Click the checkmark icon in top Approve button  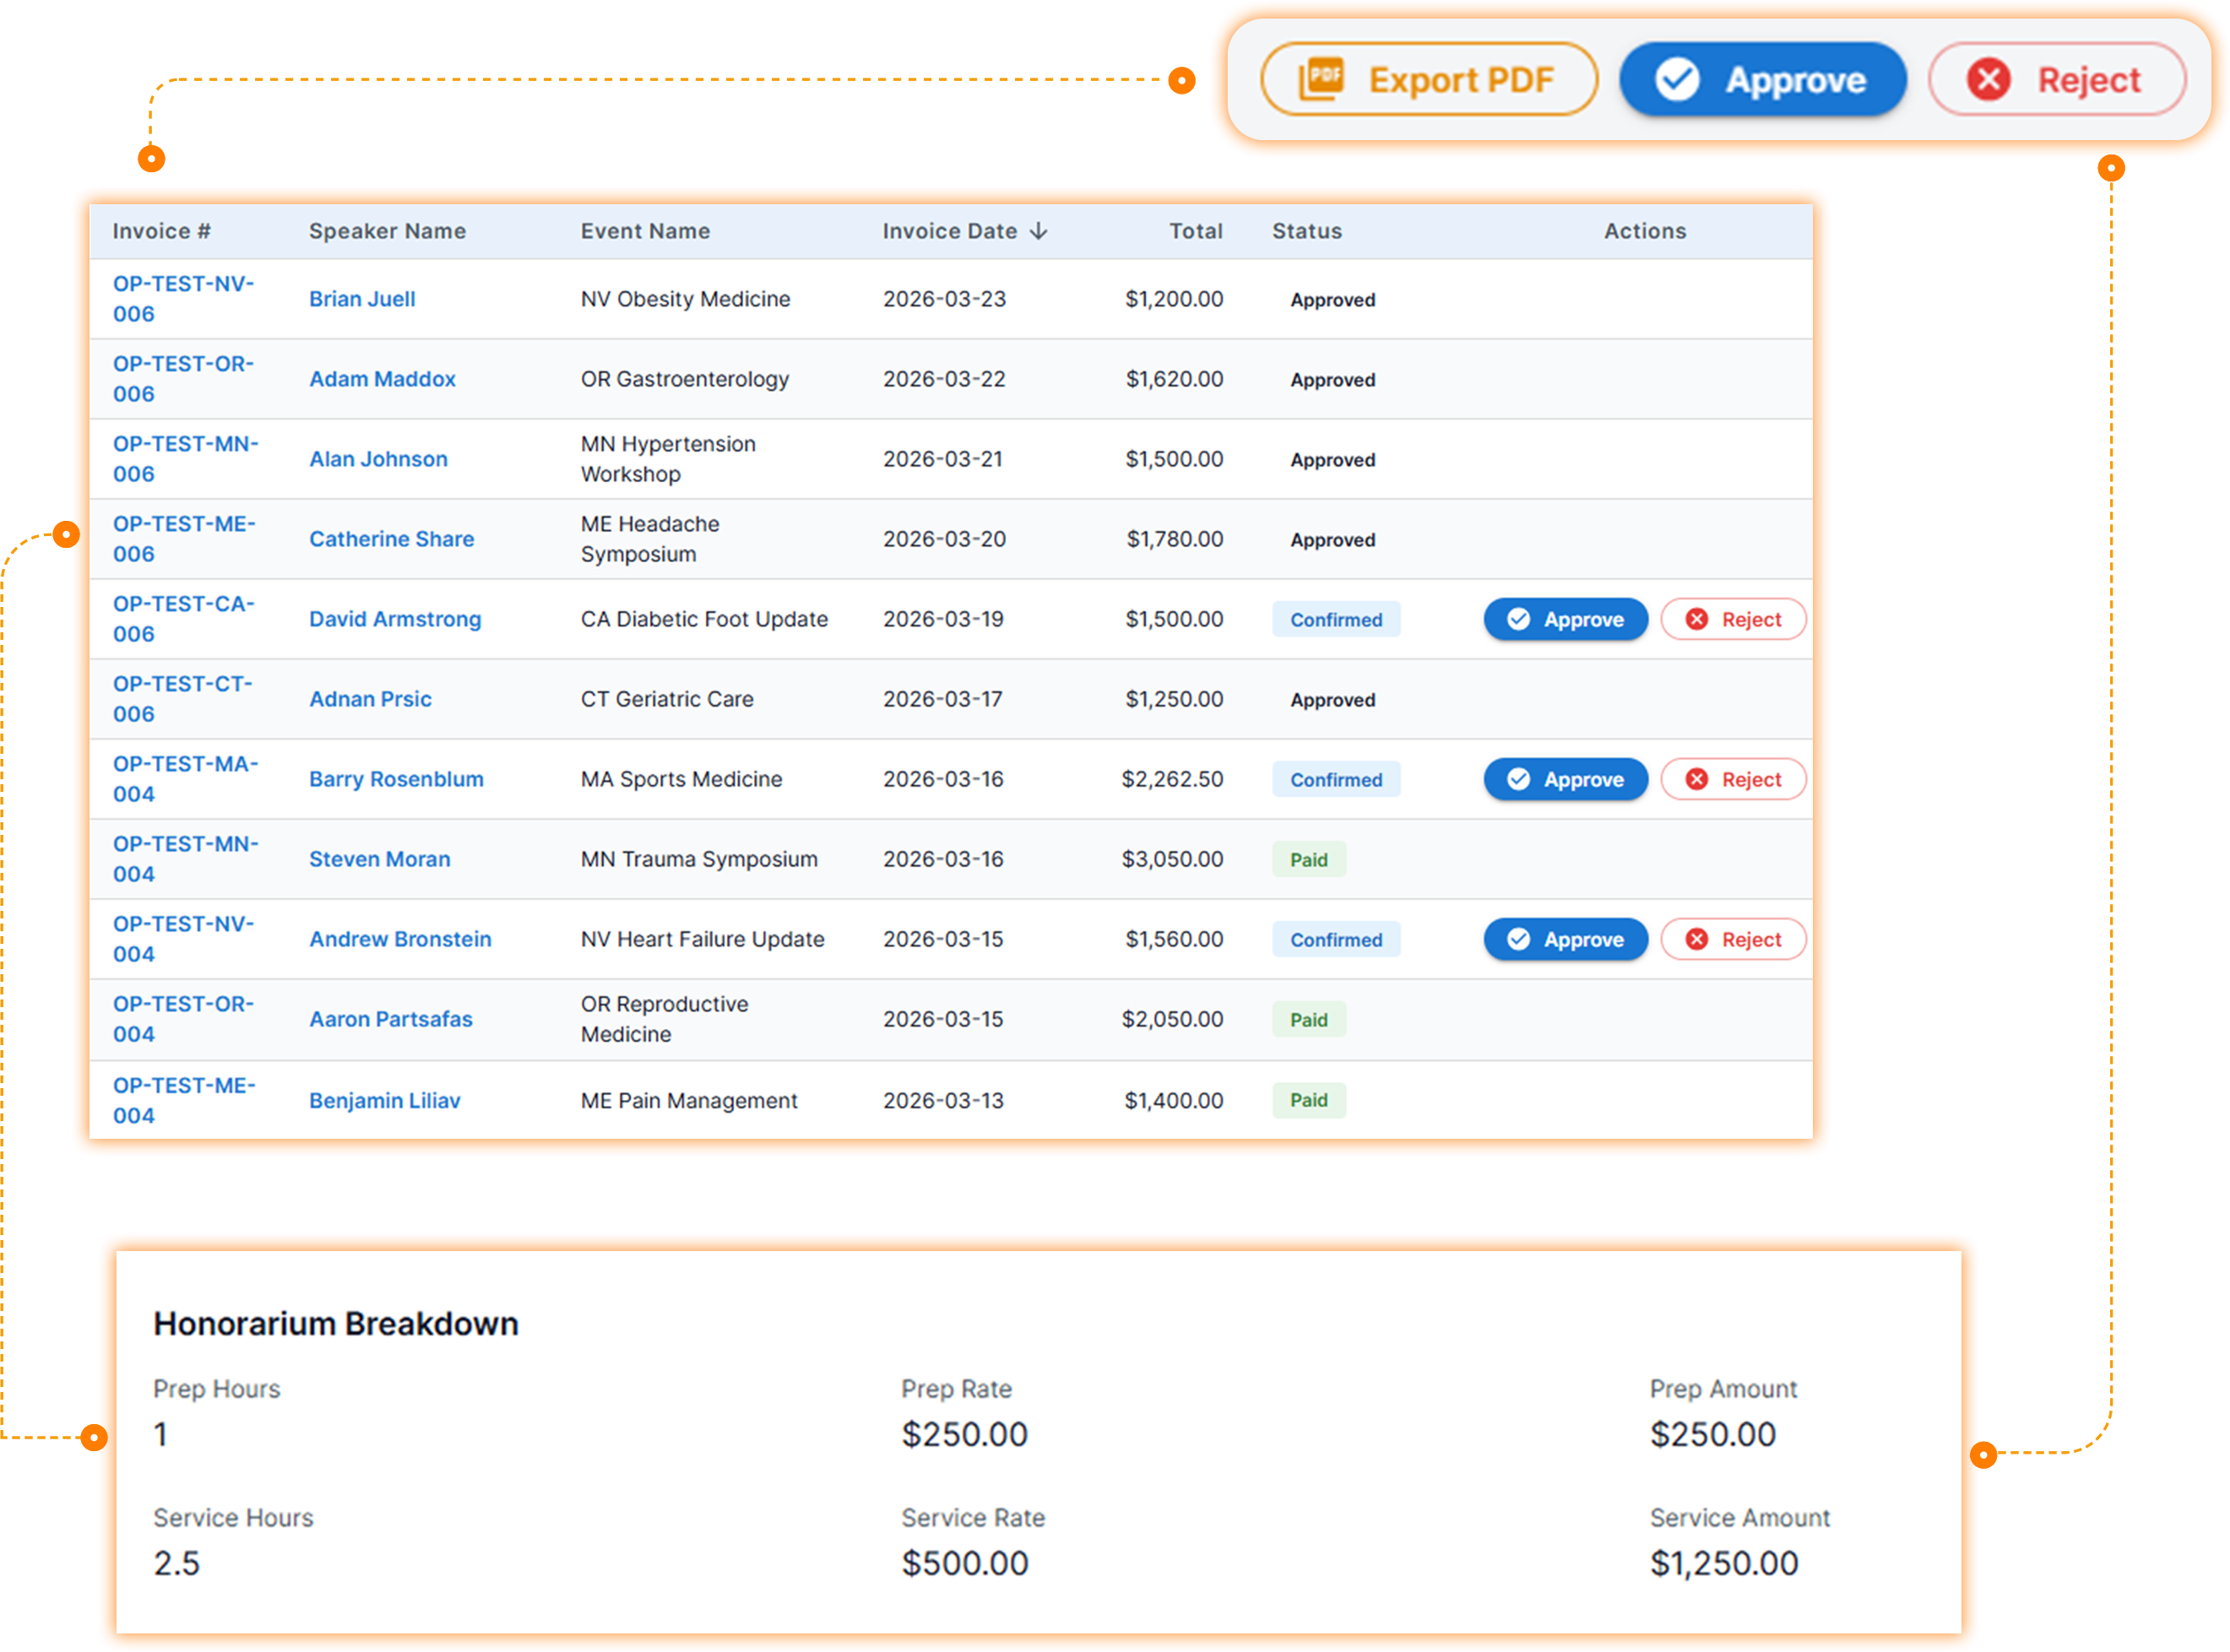click(x=1676, y=79)
